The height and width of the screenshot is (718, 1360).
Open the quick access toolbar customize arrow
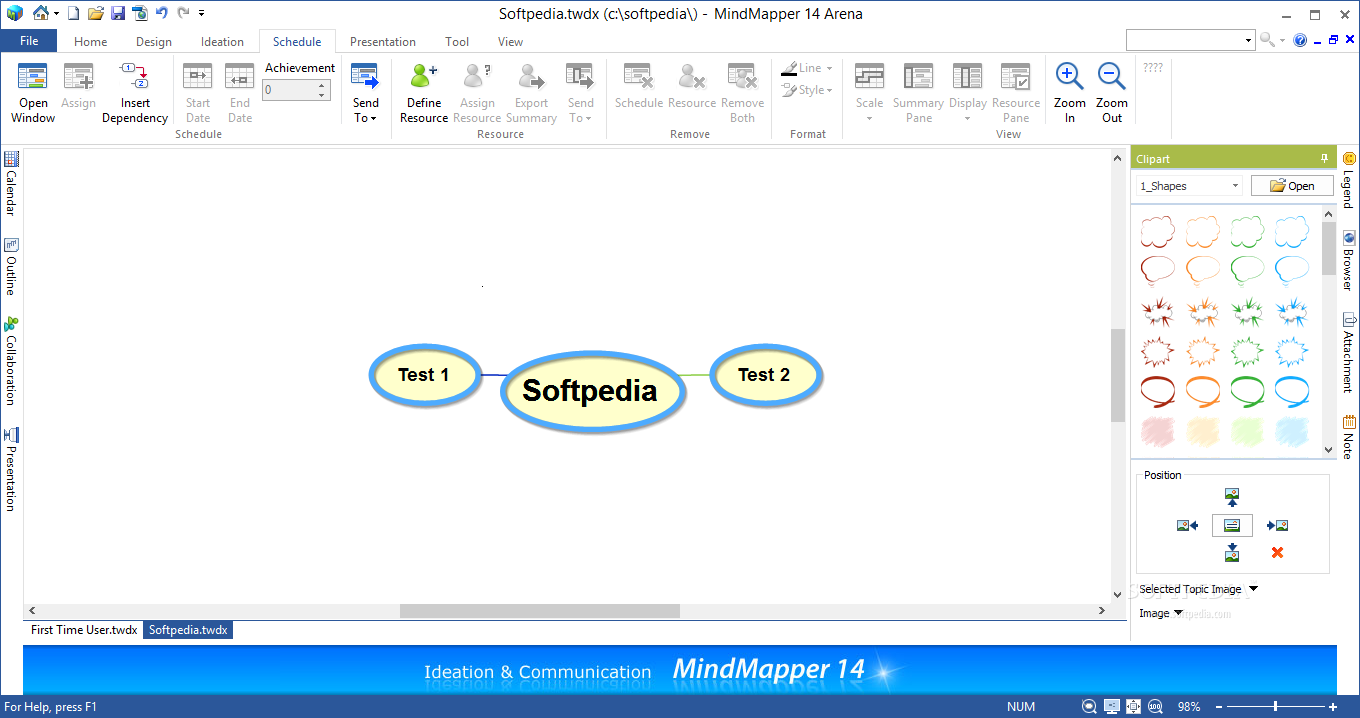click(x=202, y=14)
